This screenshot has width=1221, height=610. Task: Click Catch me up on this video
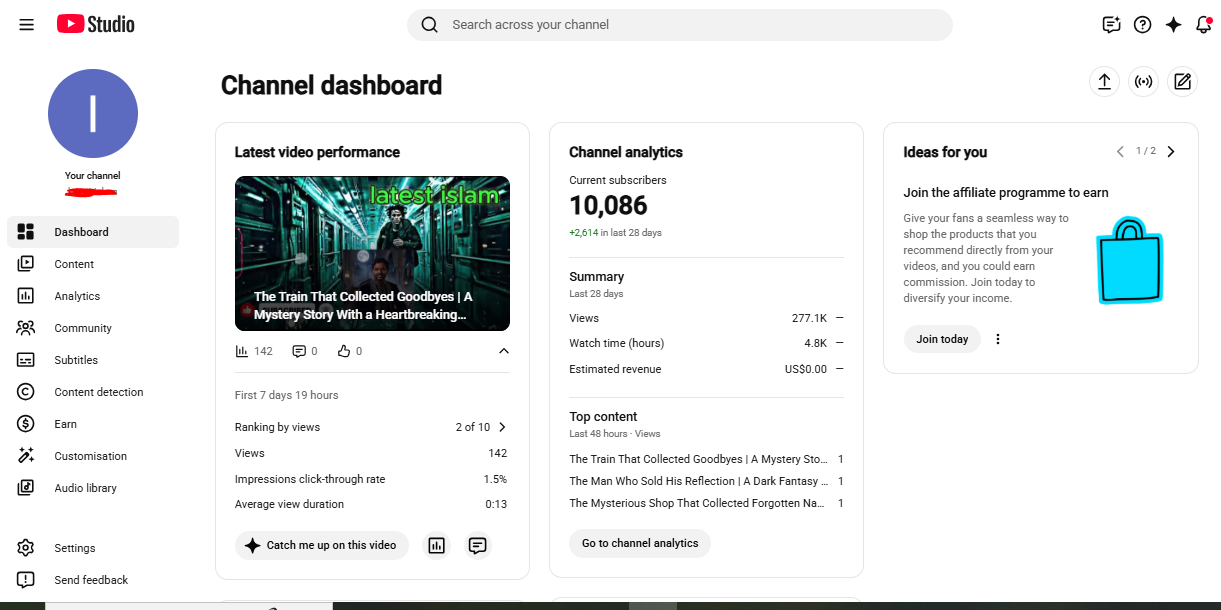(322, 545)
